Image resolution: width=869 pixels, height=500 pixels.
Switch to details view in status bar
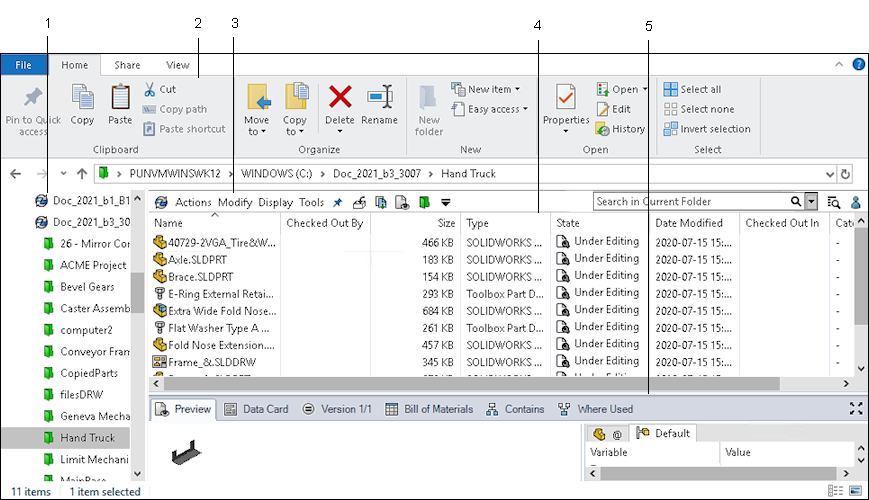coord(835,491)
